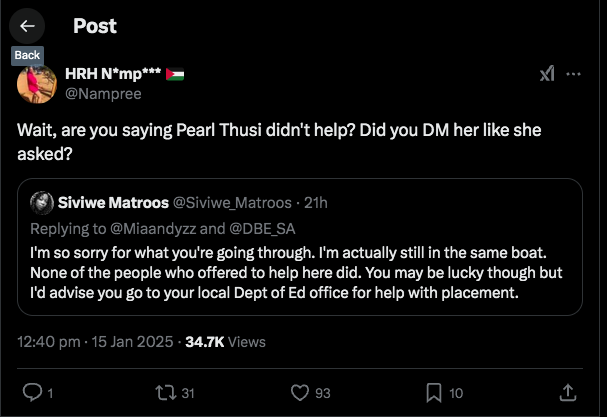Image resolution: width=607 pixels, height=417 pixels.
Task: Open HRH N*mp*** profile picture
Action: click(37, 82)
